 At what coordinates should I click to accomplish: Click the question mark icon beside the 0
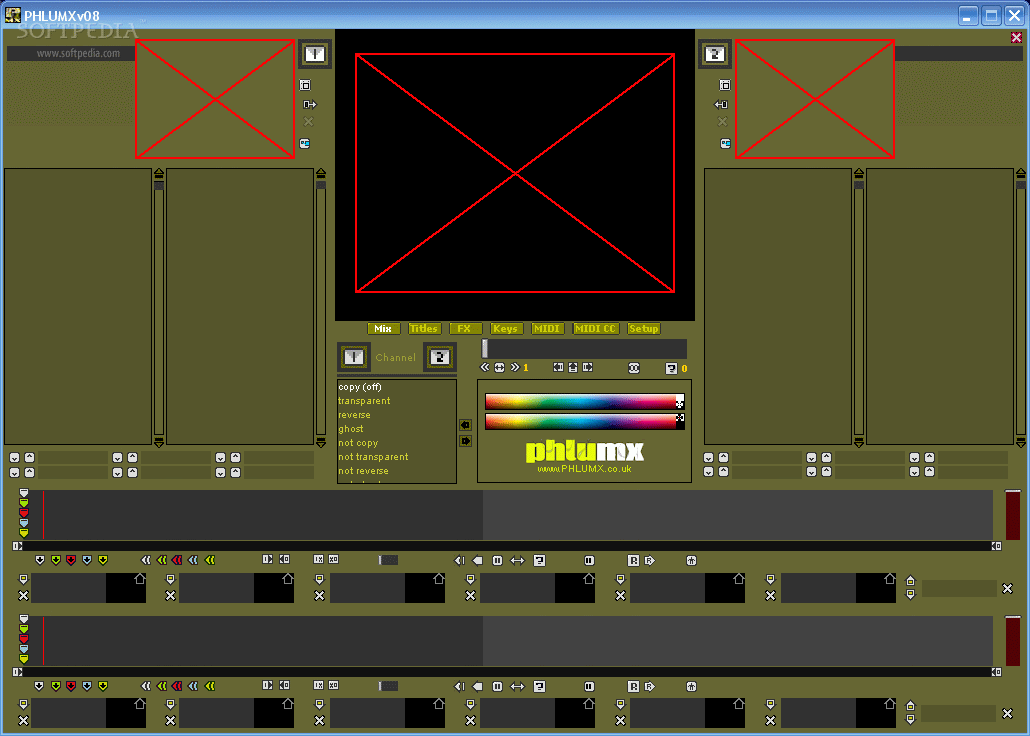click(x=671, y=369)
